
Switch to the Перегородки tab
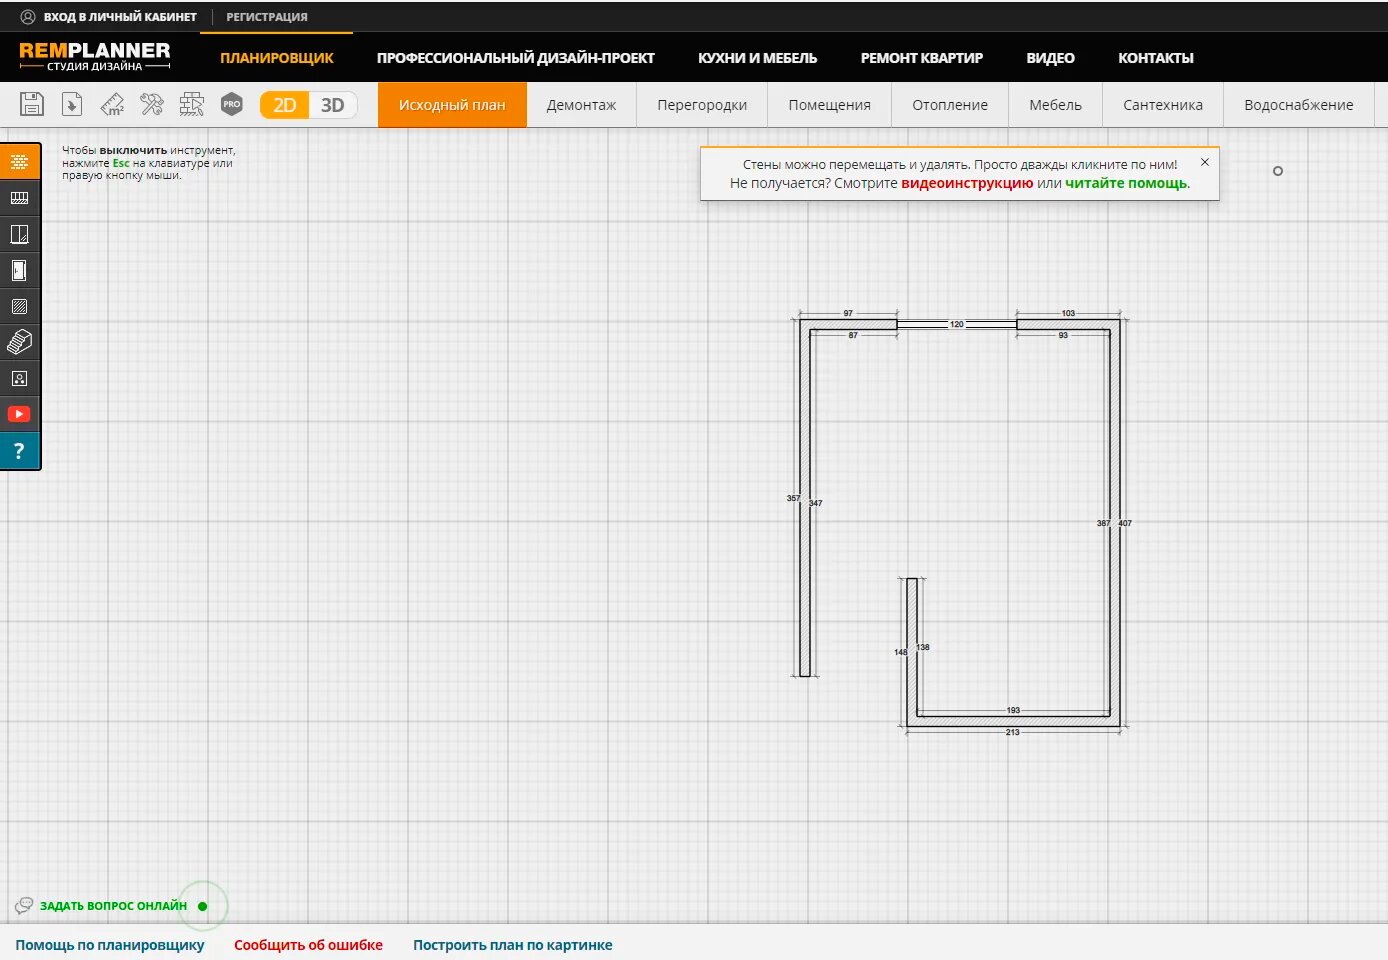(x=702, y=105)
